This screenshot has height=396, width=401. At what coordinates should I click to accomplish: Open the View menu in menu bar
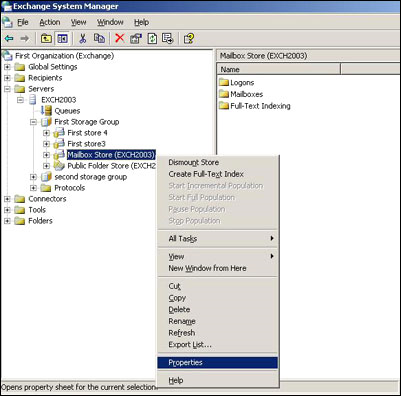[78, 22]
